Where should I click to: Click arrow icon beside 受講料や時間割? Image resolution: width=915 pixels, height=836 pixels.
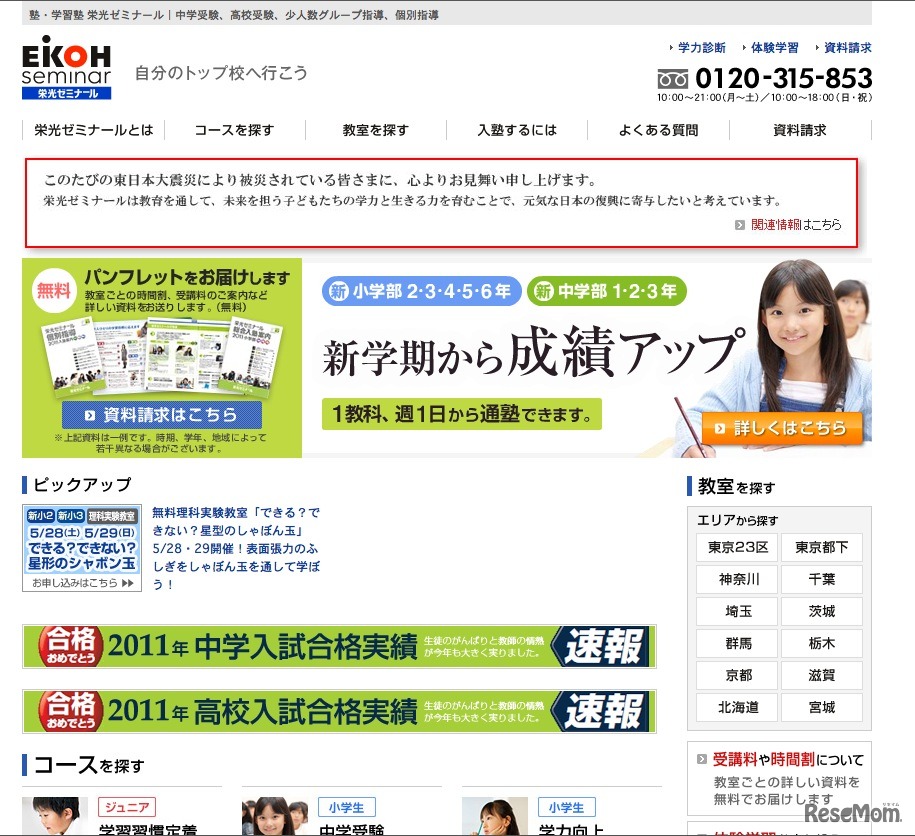(702, 760)
